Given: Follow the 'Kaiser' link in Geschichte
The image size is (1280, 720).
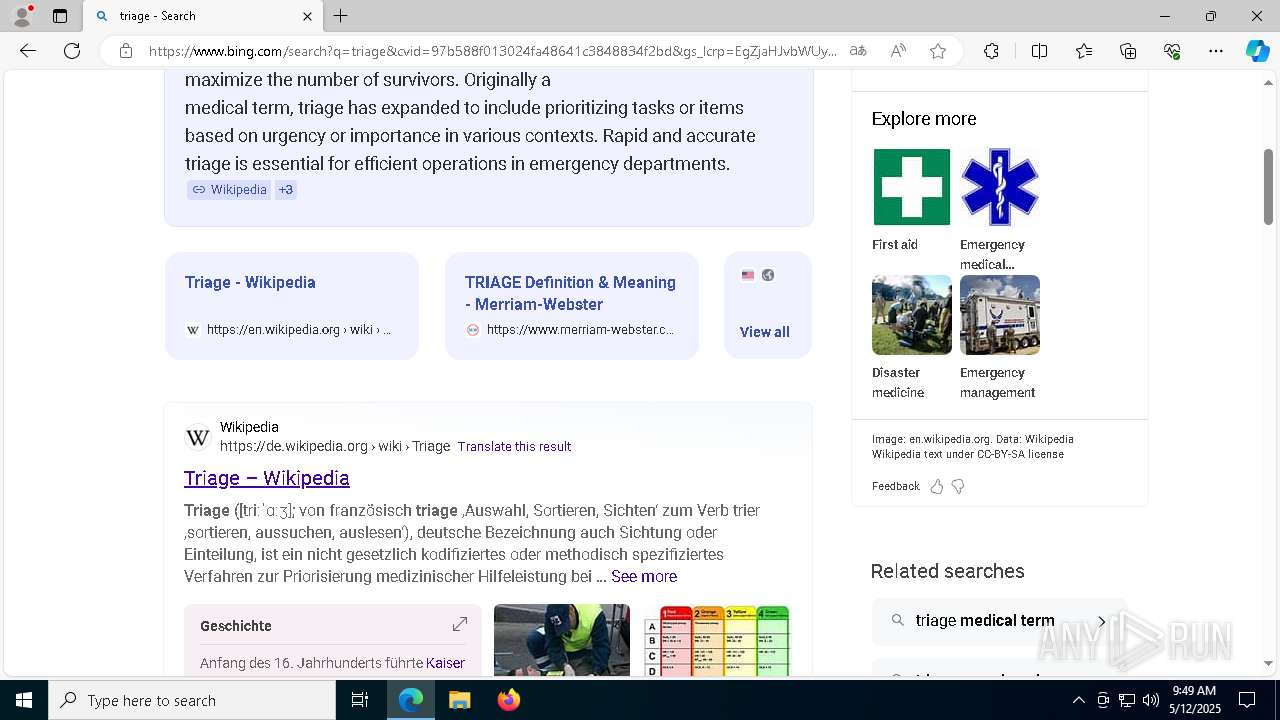Looking at the screenshot, I should (x=445, y=663).
